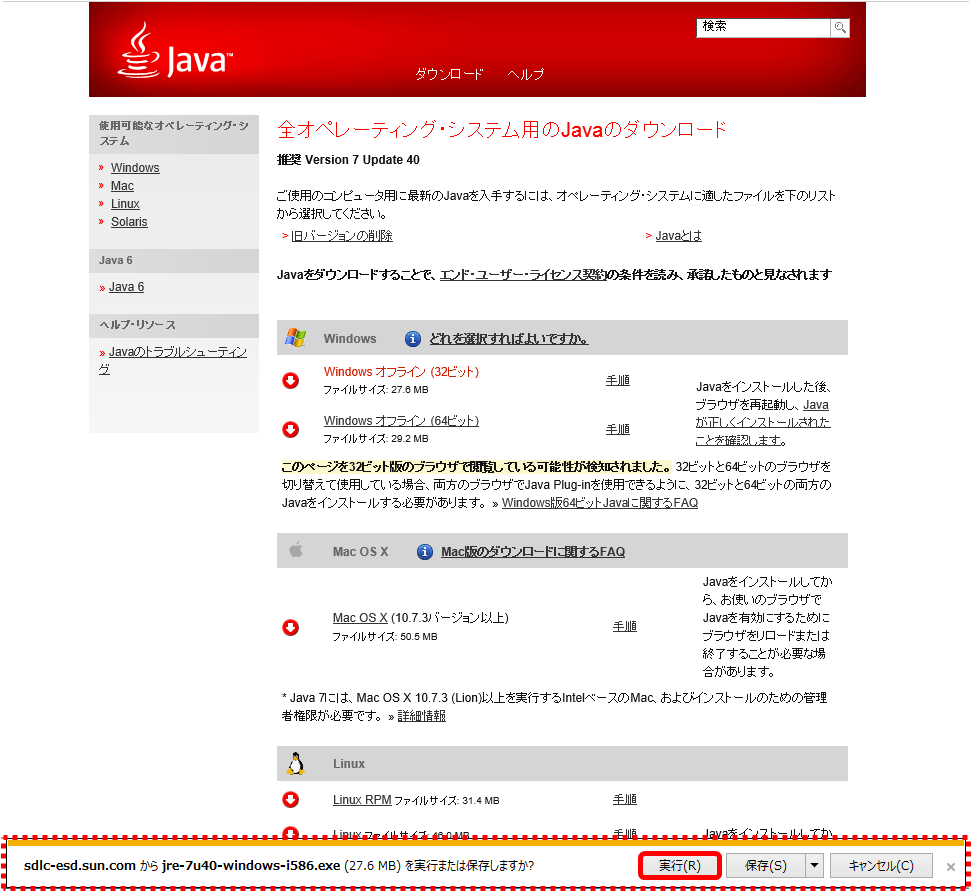Open the 旧バージョンの削除 link
This screenshot has width=972, height=892.
tap(342, 236)
